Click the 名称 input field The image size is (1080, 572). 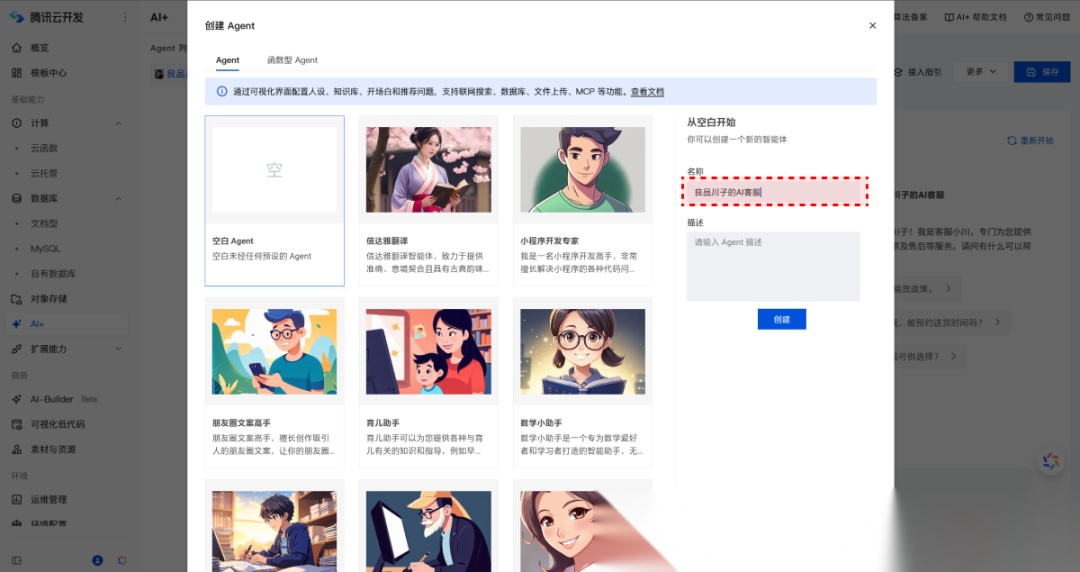pos(773,192)
